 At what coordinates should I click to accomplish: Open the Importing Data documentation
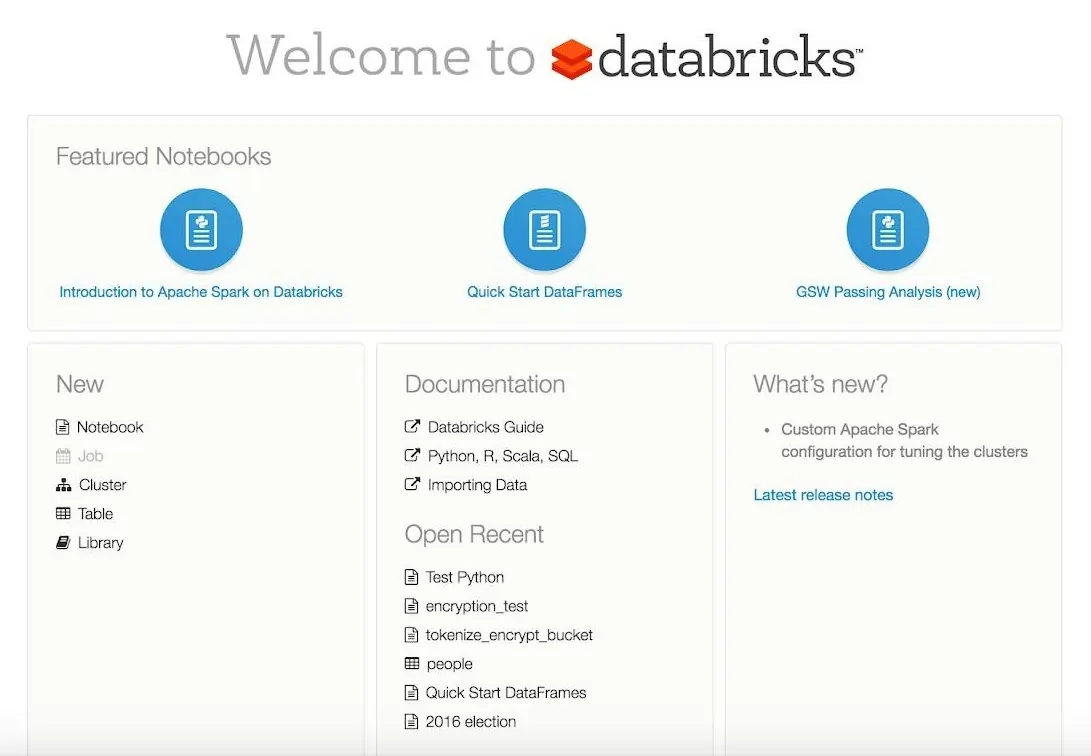pos(477,485)
